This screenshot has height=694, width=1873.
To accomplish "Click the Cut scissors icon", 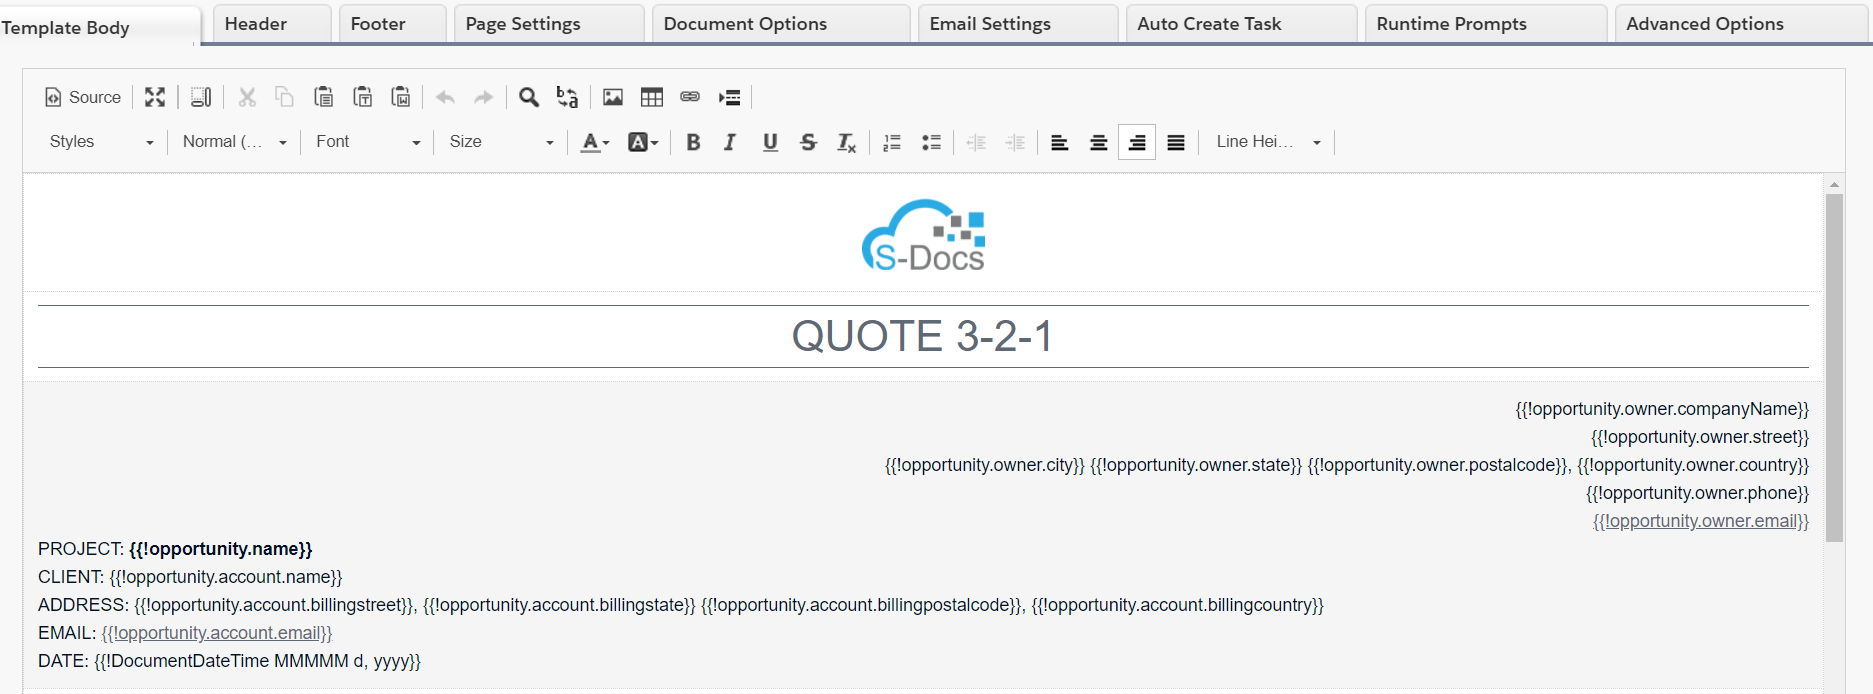I will click(247, 97).
